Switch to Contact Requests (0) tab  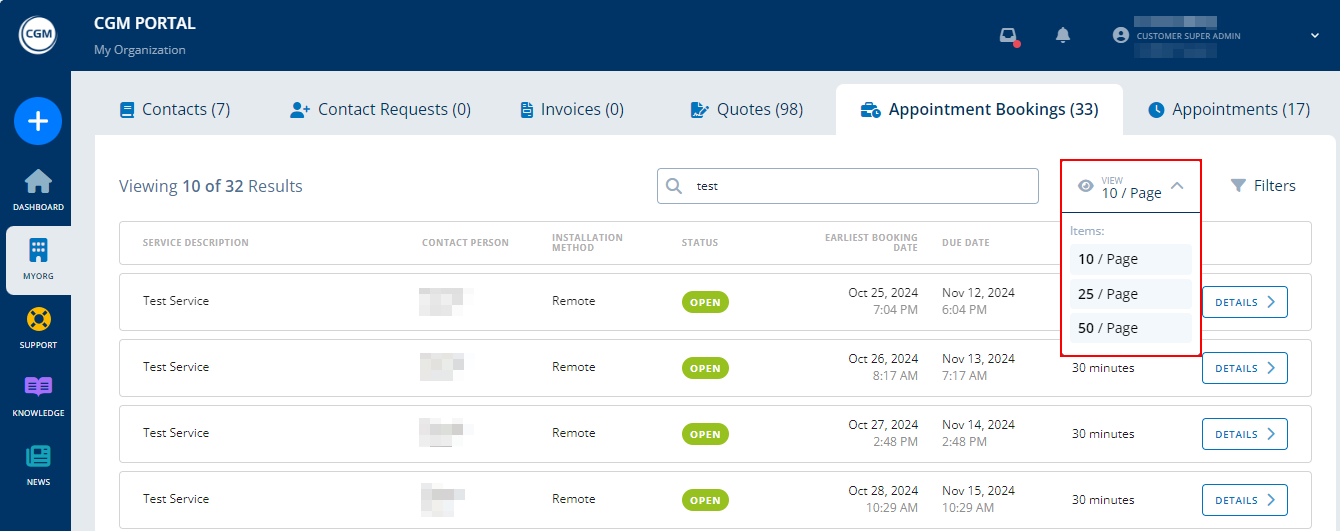pyautogui.click(x=380, y=109)
